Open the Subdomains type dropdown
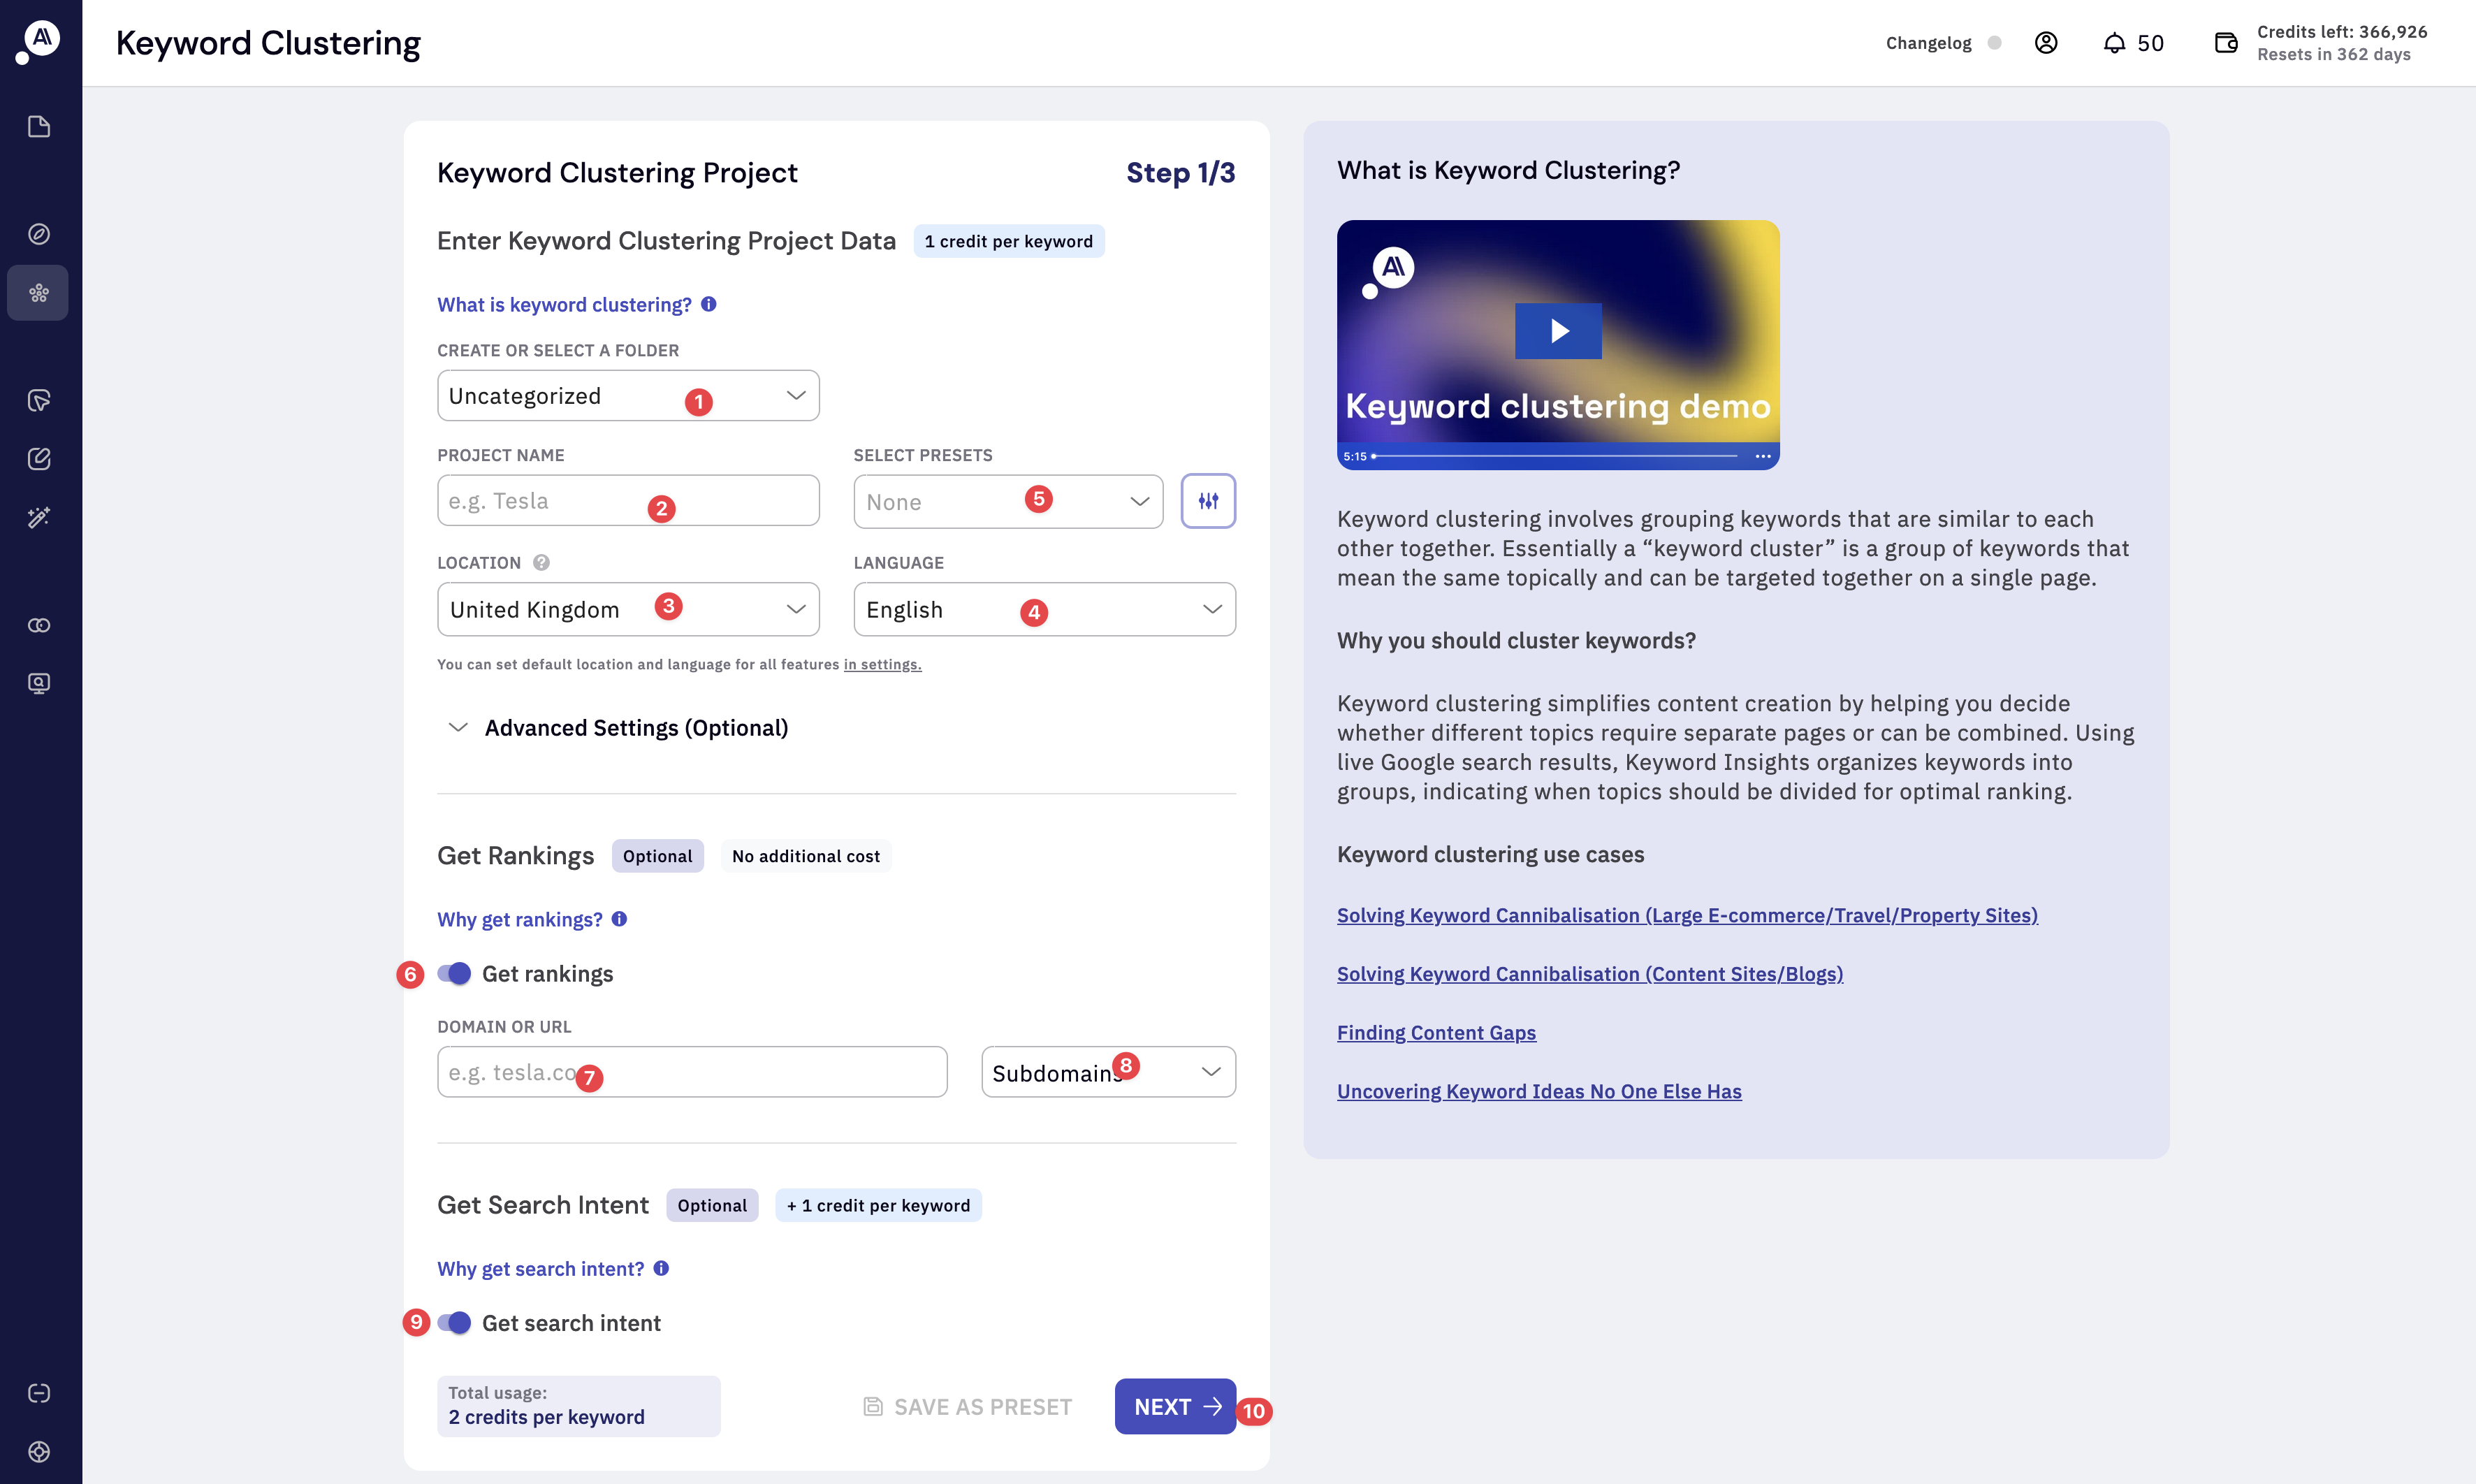The height and width of the screenshot is (1484, 2476). click(x=1108, y=1072)
